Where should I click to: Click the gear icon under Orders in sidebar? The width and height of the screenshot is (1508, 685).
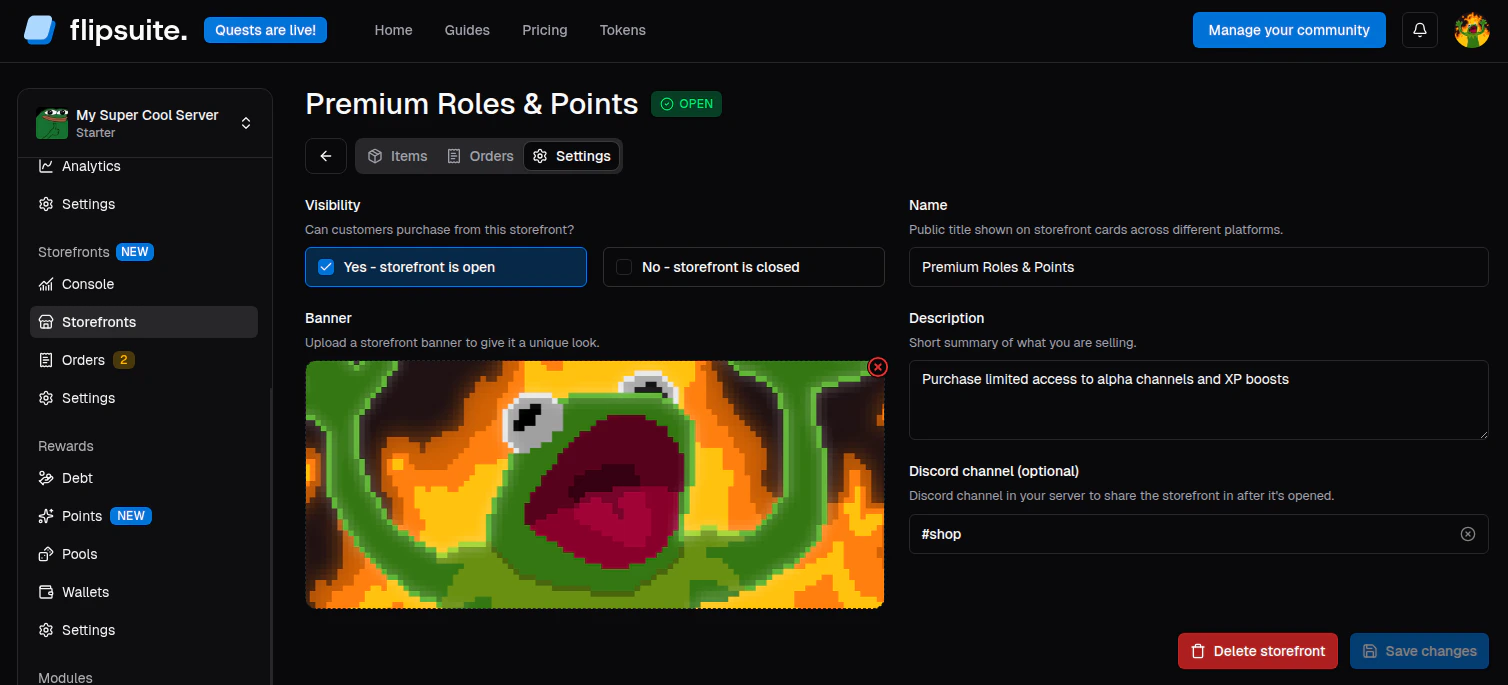tap(45, 398)
